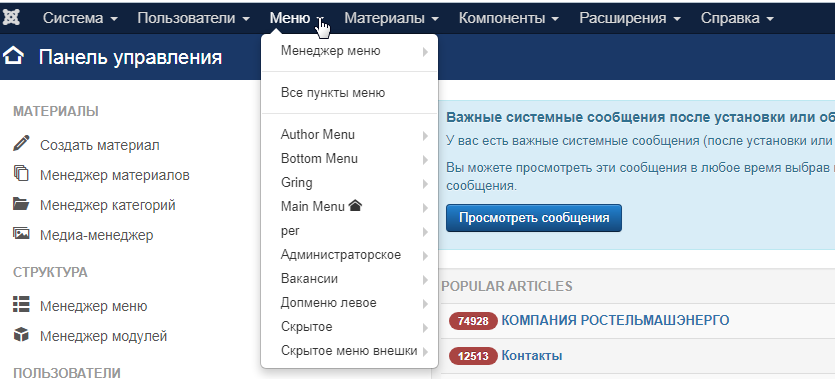Click the stack icon for Менеджер материалов
Viewport: 835px width, 379px height.
coord(21,173)
